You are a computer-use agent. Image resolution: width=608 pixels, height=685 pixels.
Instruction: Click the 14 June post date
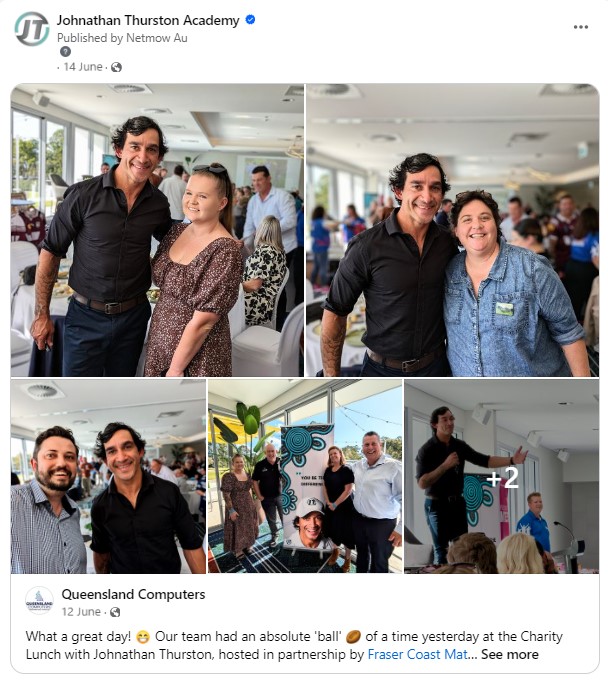(83, 67)
